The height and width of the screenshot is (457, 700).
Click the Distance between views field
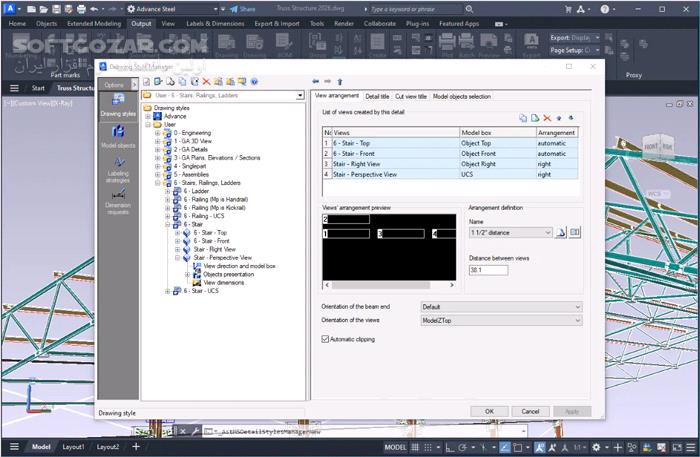[x=489, y=270]
